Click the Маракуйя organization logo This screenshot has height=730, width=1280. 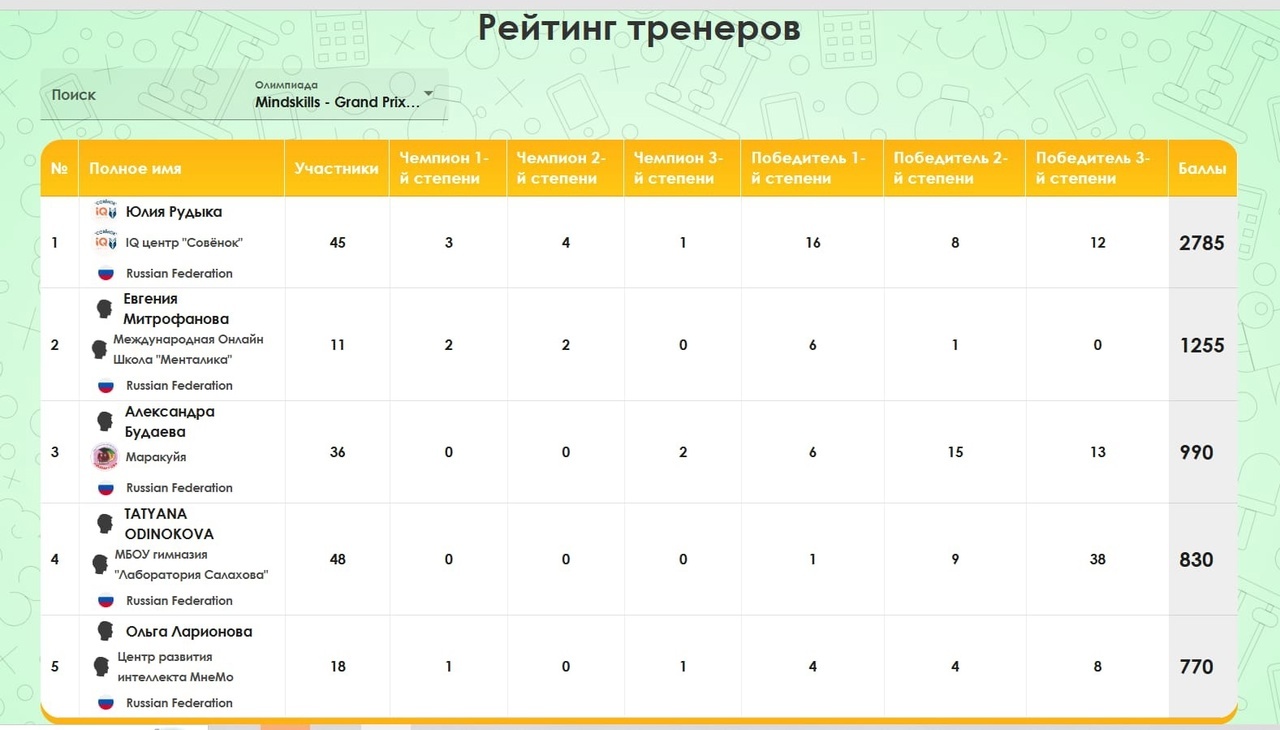(105, 457)
